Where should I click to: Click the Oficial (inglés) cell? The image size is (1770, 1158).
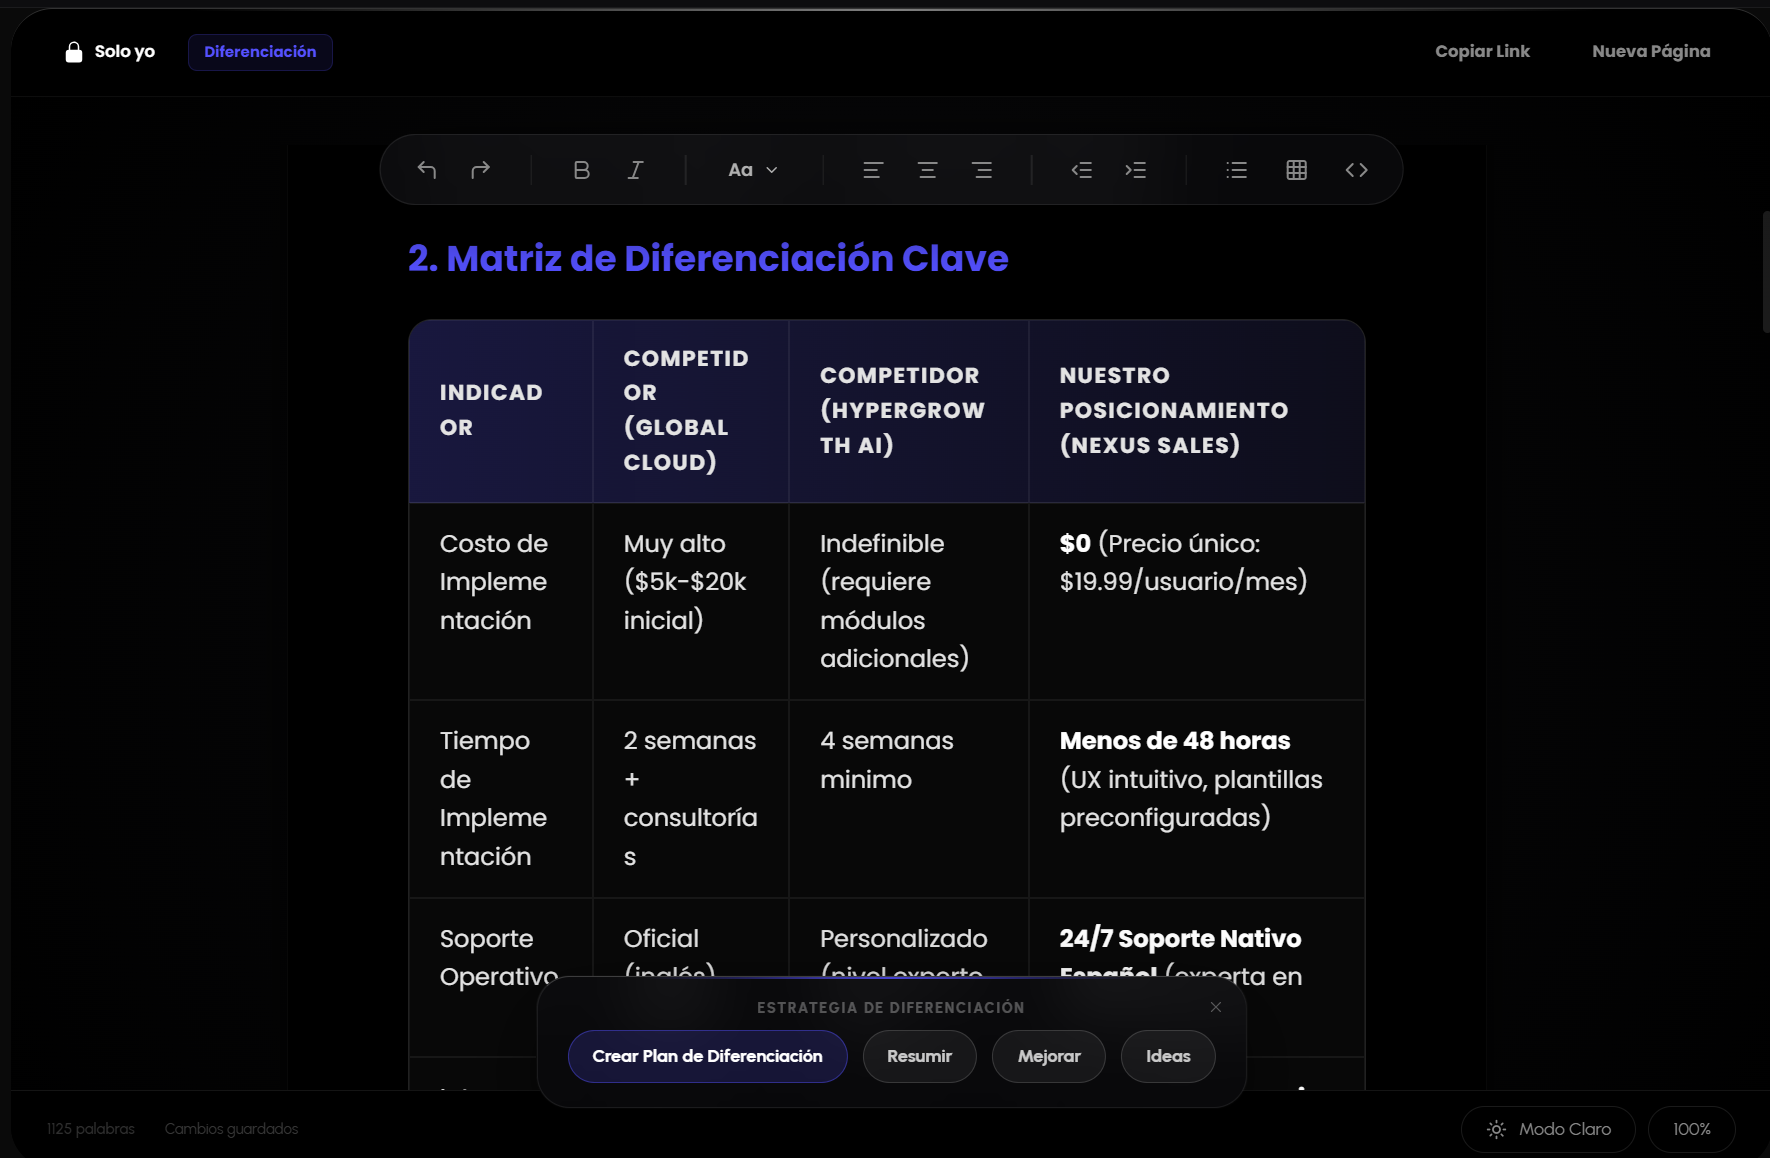pos(691,940)
